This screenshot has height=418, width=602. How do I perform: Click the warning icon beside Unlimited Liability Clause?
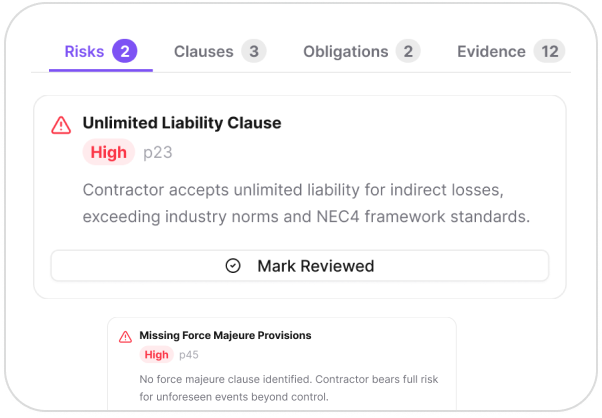pyautogui.click(x=61, y=124)
